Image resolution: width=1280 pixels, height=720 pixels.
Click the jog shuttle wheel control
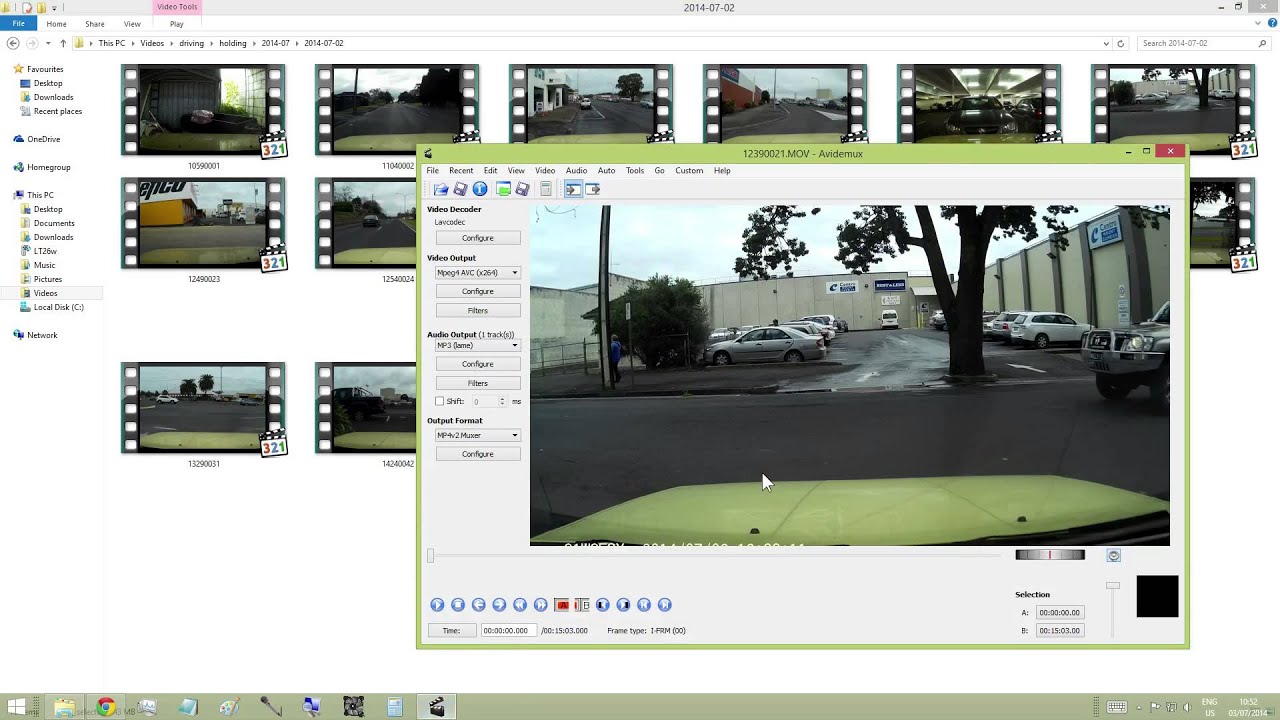[x=1050, y=555]
